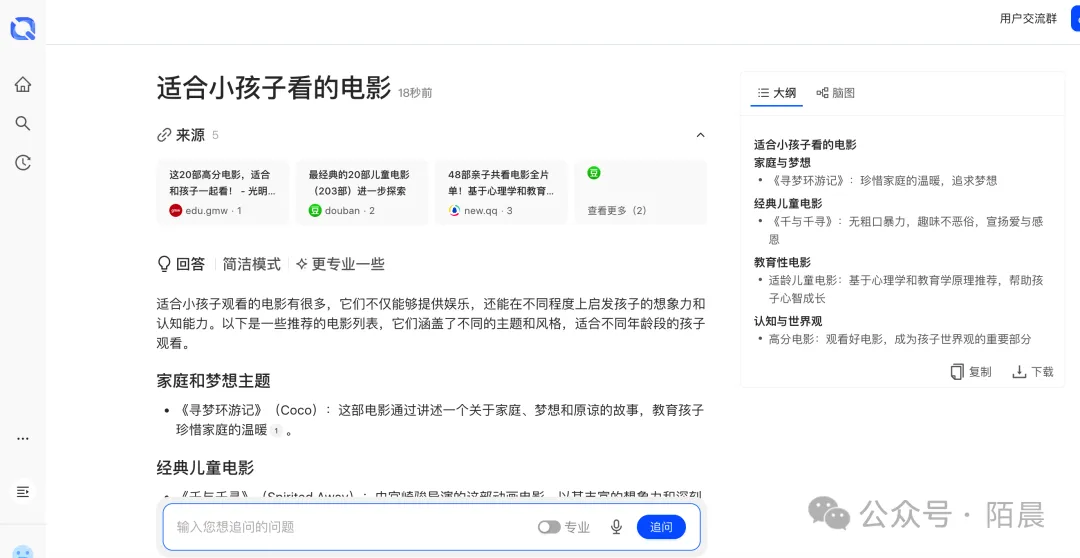1080x558 pixels.
Task: Click the green douban icon in 查看更多 card
Action: point(594,173)
